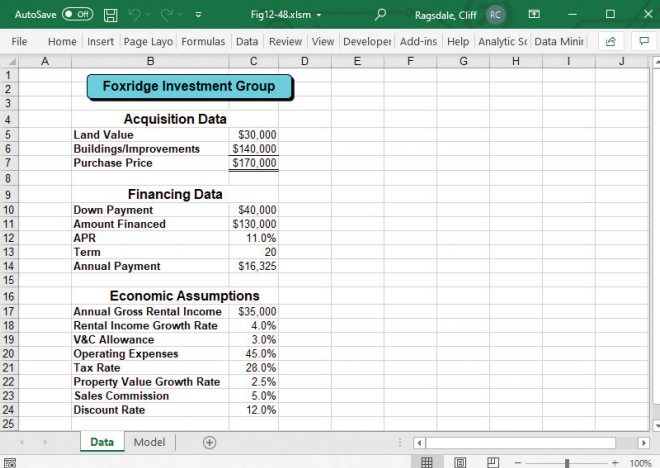Open the Review ribbon tab
The image size is (660, 468).
coord(285,41)
